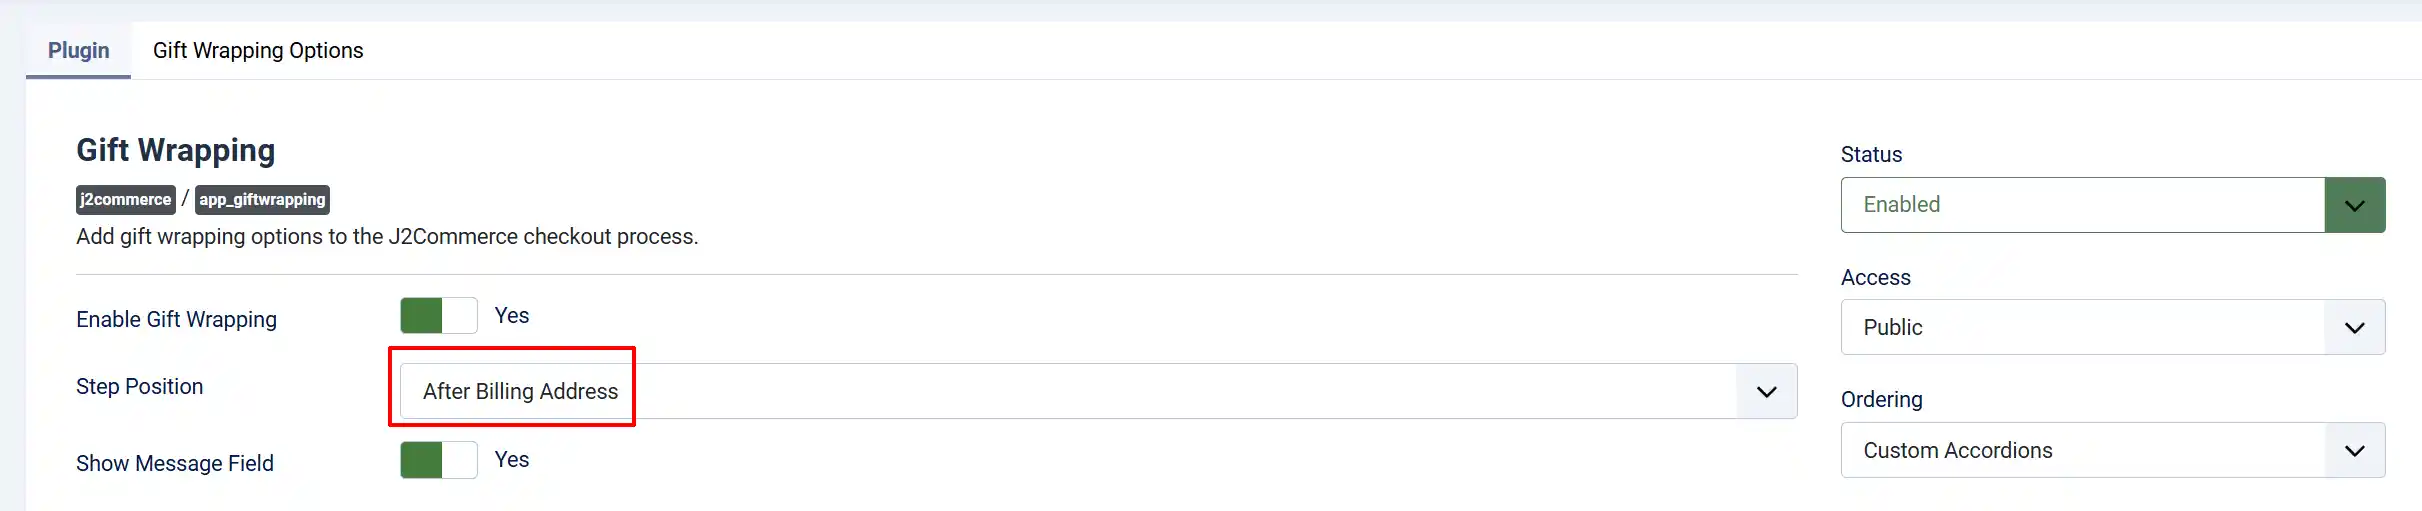The width and height of the screenshot is (2422, 511).
Task: Click the Access label
Action: (x=1875, y=277)
